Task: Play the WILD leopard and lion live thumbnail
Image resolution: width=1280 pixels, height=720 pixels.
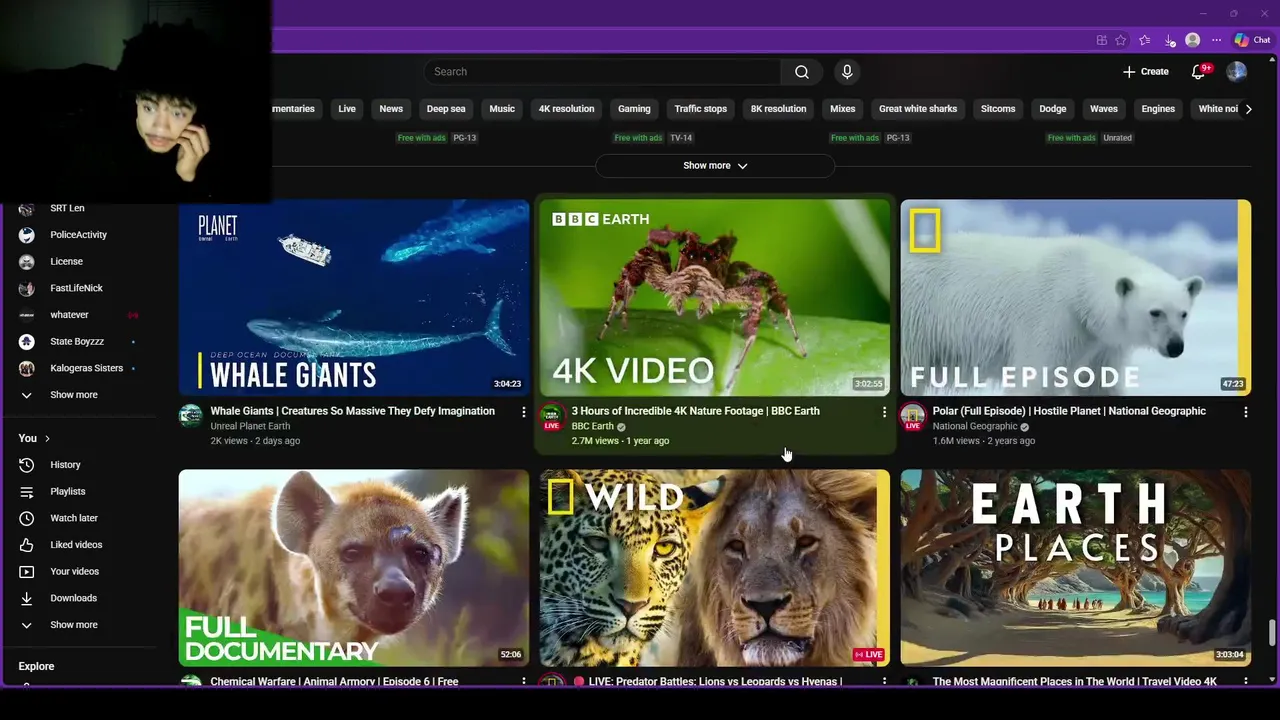Action: pos(715,567)
